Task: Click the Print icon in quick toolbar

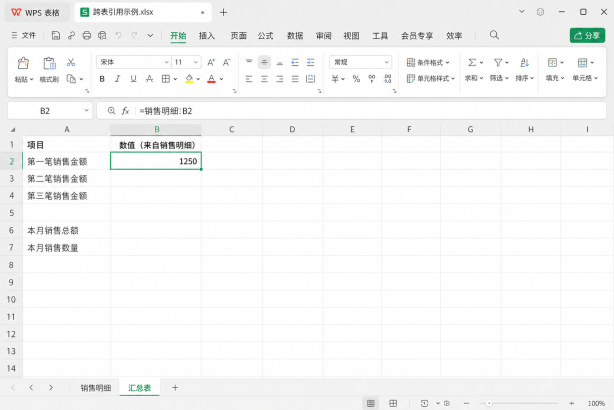Action: (x=87, y=36)
